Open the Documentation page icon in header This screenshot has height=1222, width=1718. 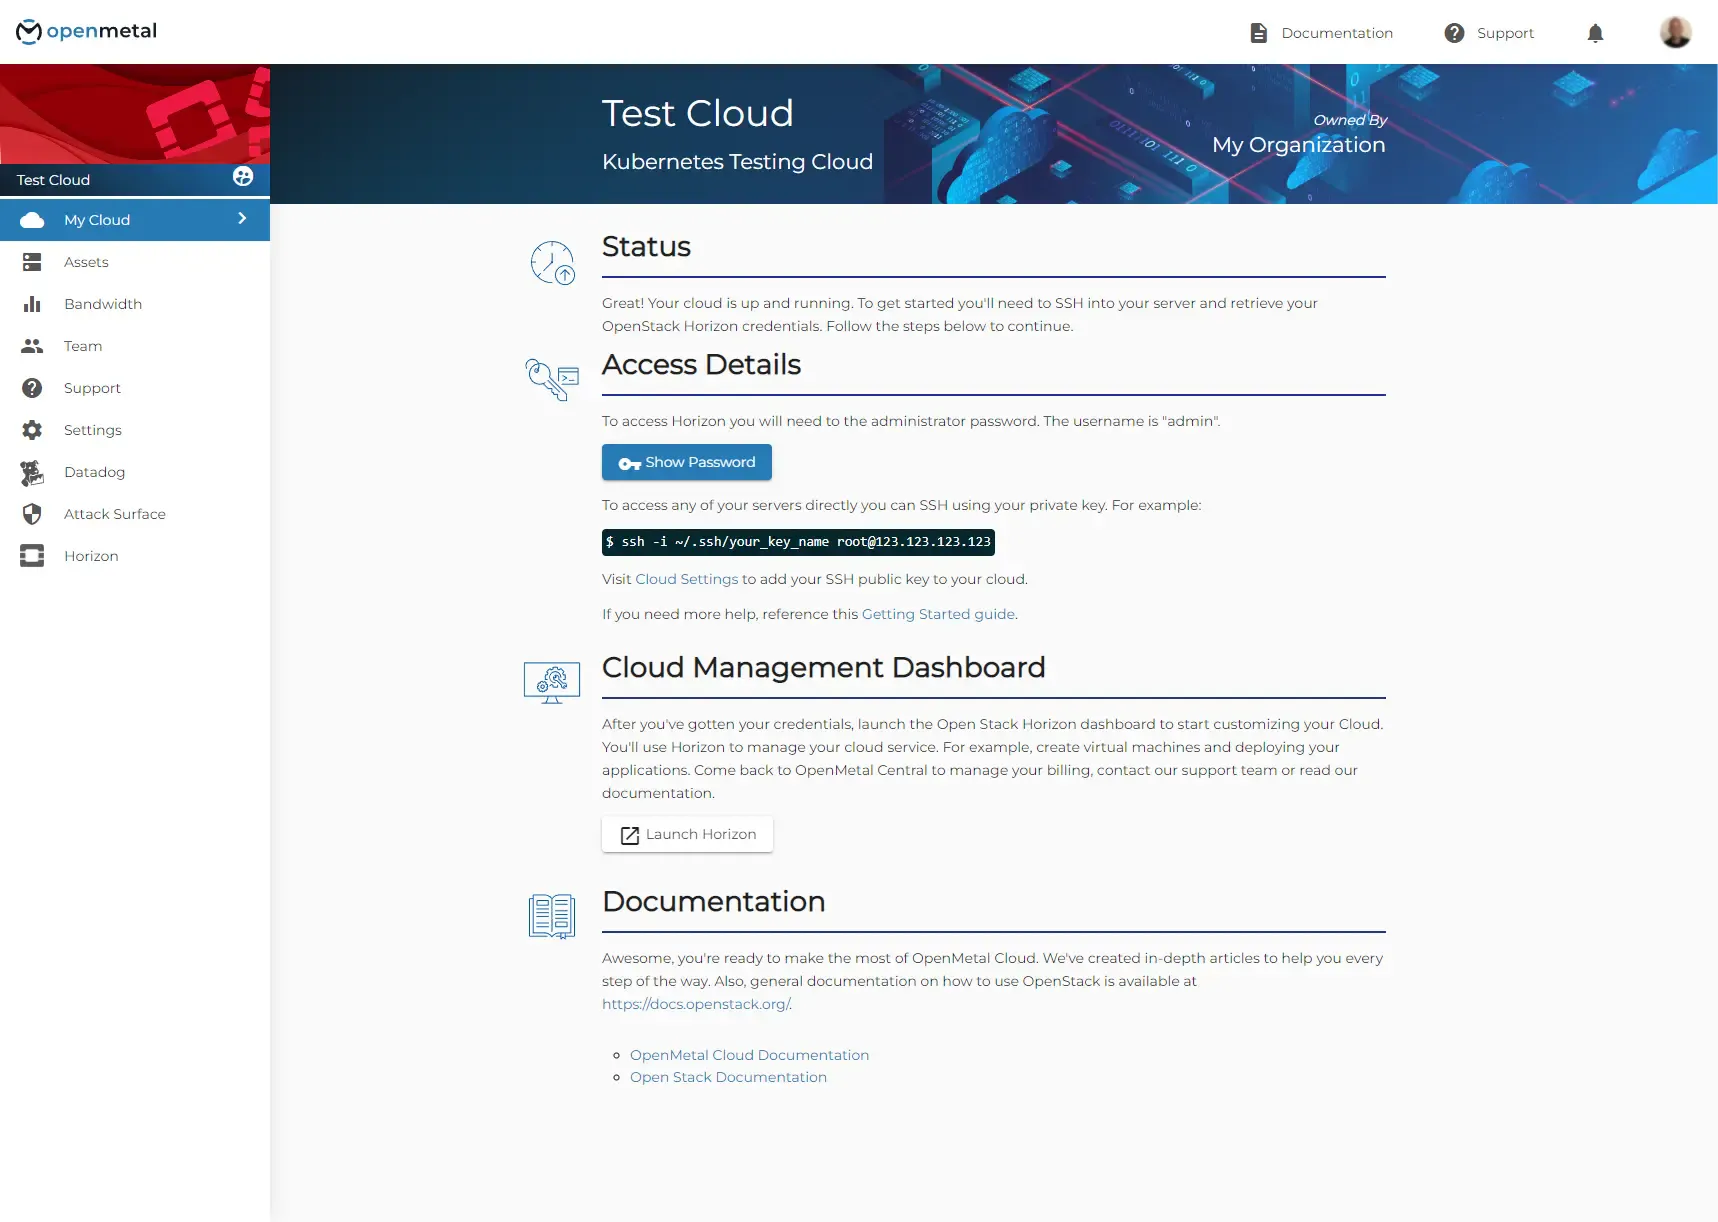click(x=1259, y=33)
